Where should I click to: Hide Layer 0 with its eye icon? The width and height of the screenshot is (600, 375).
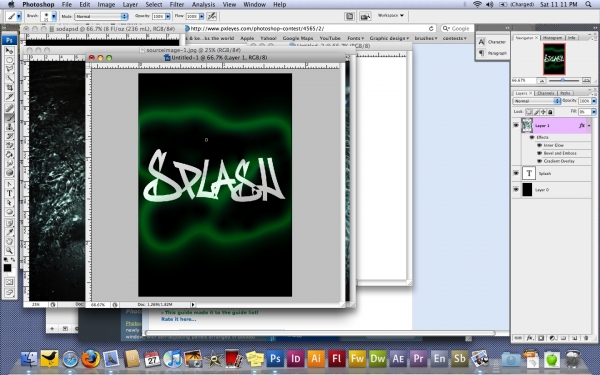tap(516, 189)
